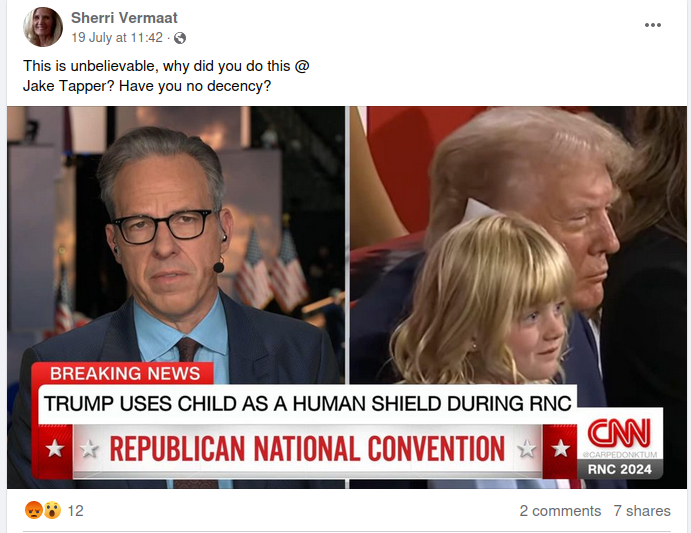Click Sherri Vermaat's profile picture
Image resolution: width=691 pixels, height=533 pixels.
click(43, 27)
